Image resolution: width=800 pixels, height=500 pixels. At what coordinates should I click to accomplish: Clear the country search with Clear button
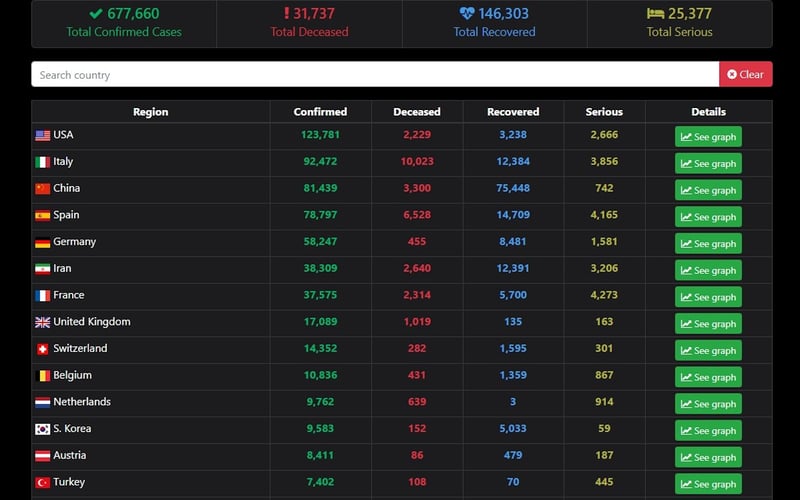click(x=745, y=74)
